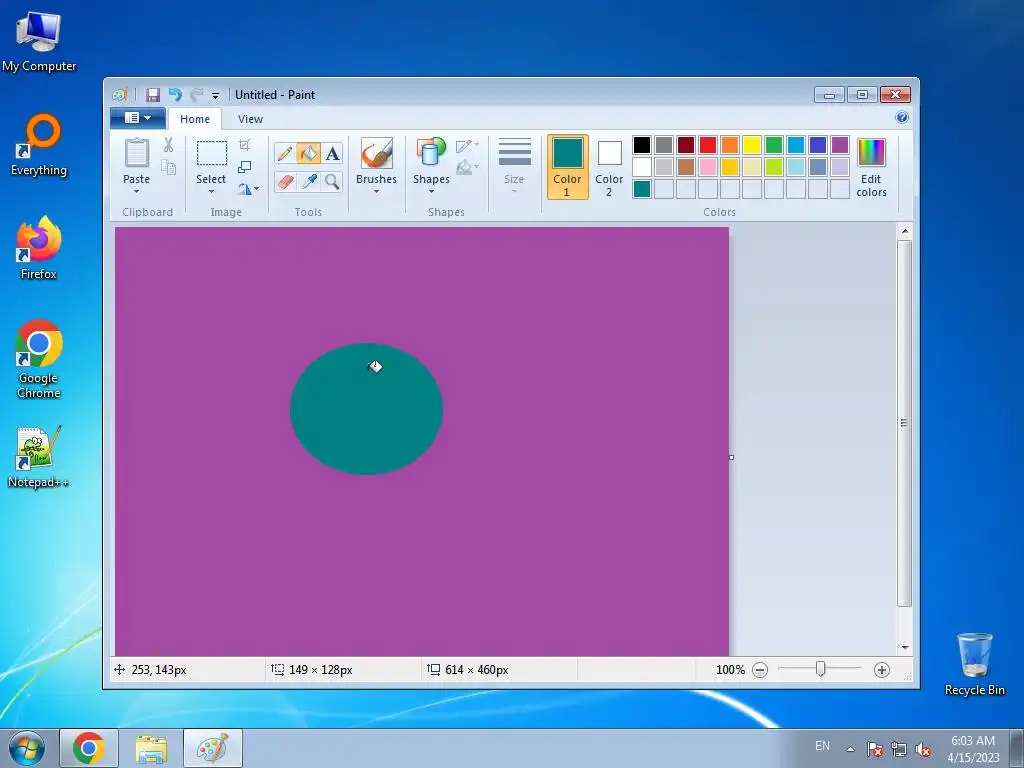The image size is (1024, 768).
Task: Click the vertical scrollbar up arrow
Action: click(x=904, y=231)
